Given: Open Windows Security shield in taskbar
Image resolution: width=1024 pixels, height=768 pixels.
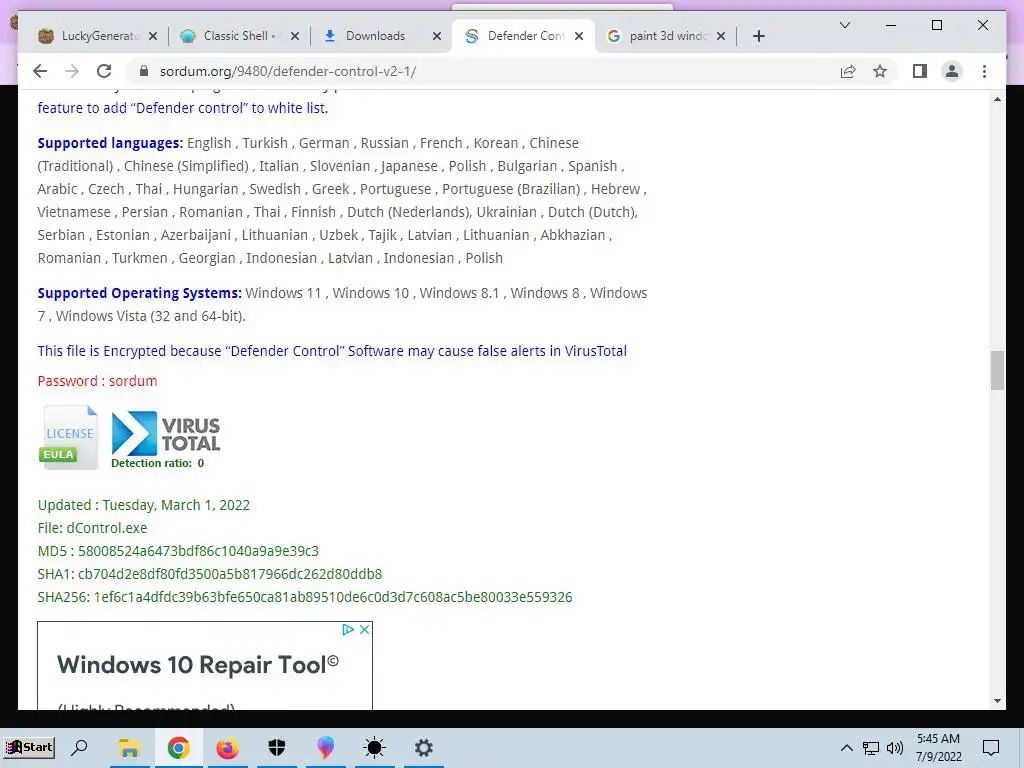Looking at the screenshot, I should 277,748.
